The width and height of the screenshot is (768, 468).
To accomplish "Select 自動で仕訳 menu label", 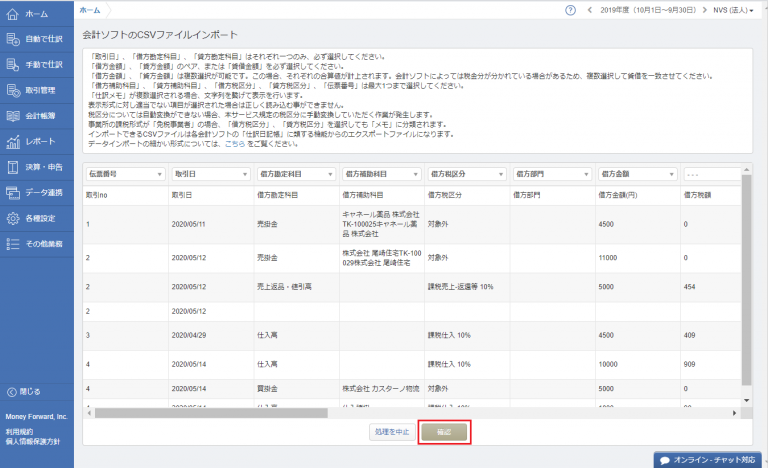I will pos(44,39).
